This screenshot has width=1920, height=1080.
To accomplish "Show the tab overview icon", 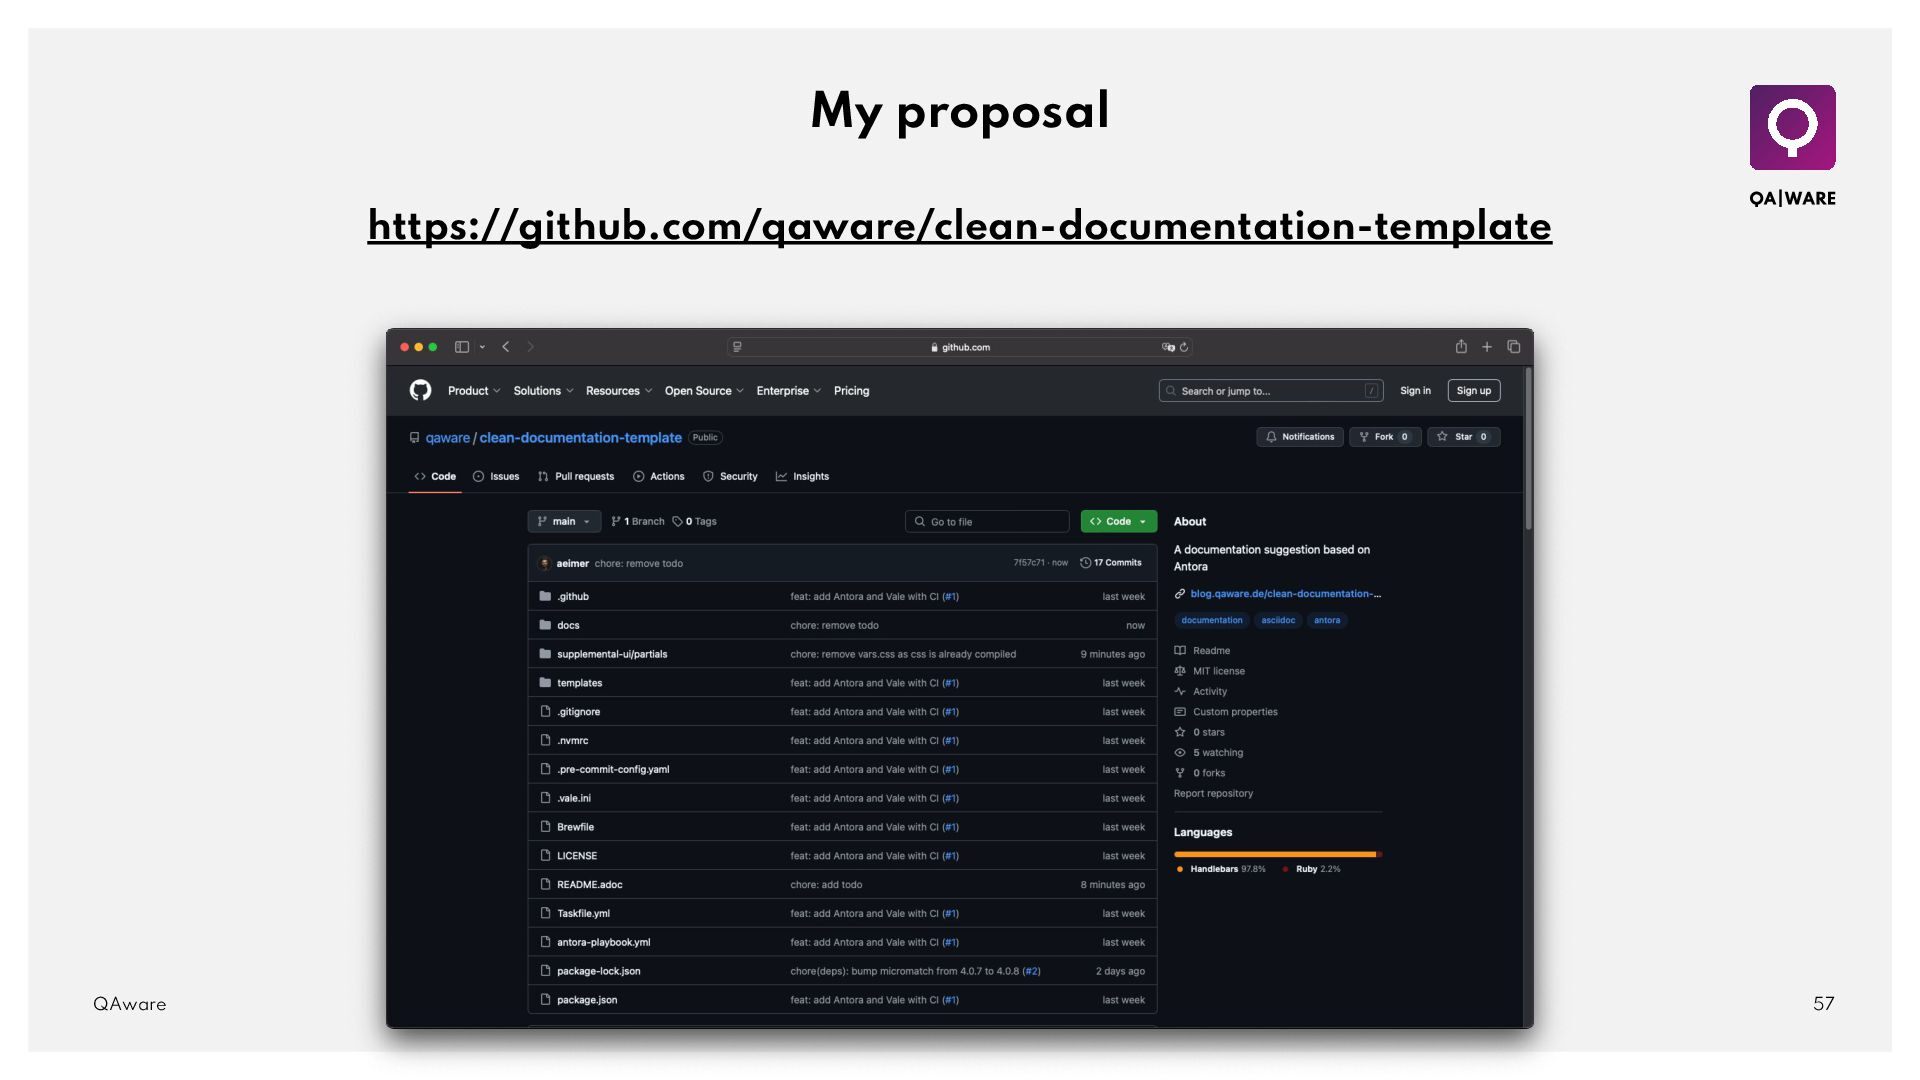I will [x=1514, y=347].
